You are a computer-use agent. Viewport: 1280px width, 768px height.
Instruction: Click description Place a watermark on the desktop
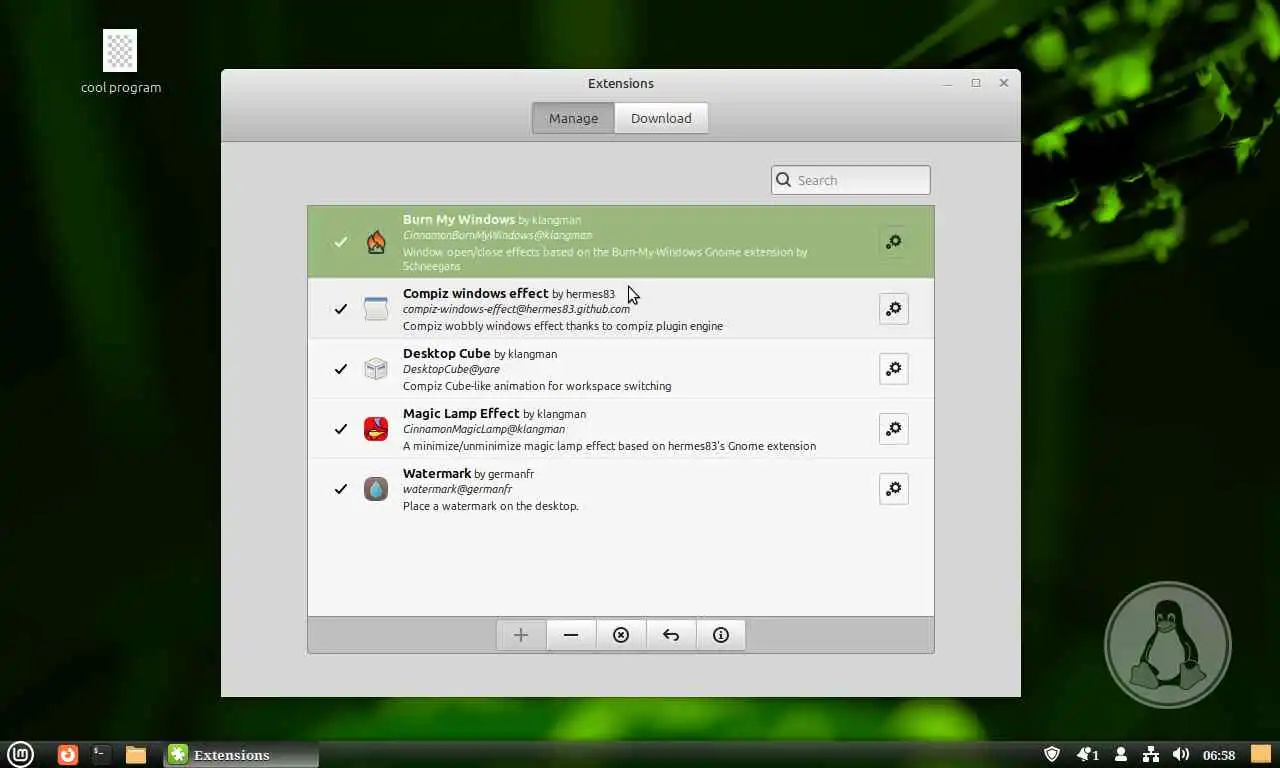coord(491,506)
